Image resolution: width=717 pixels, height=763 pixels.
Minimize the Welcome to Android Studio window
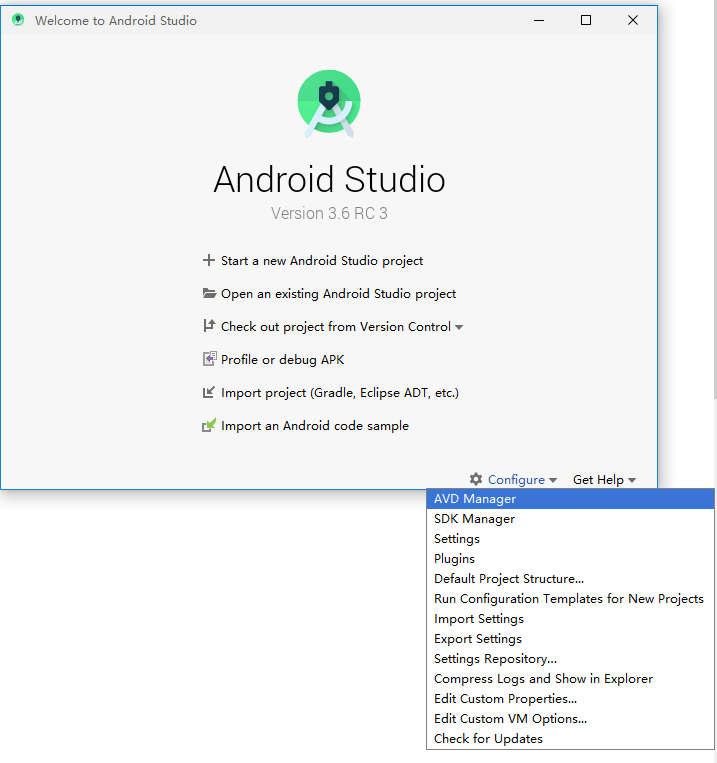pyautogui.click(x=539, y=20)
